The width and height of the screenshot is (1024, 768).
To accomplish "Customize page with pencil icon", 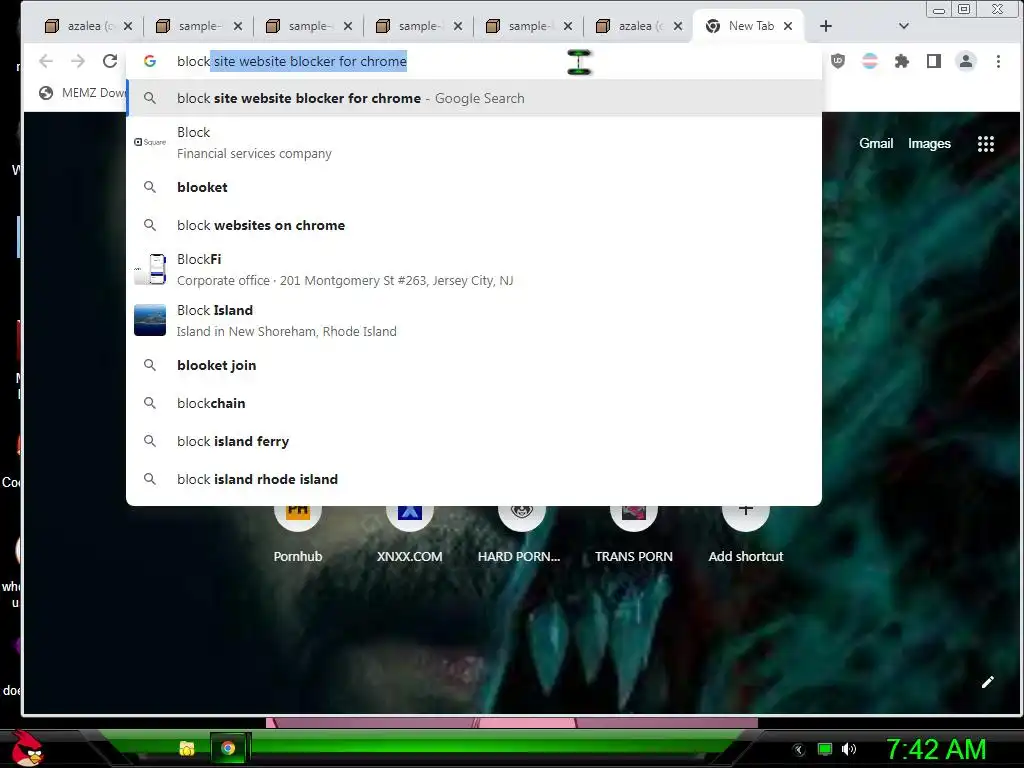I will 987,682.
